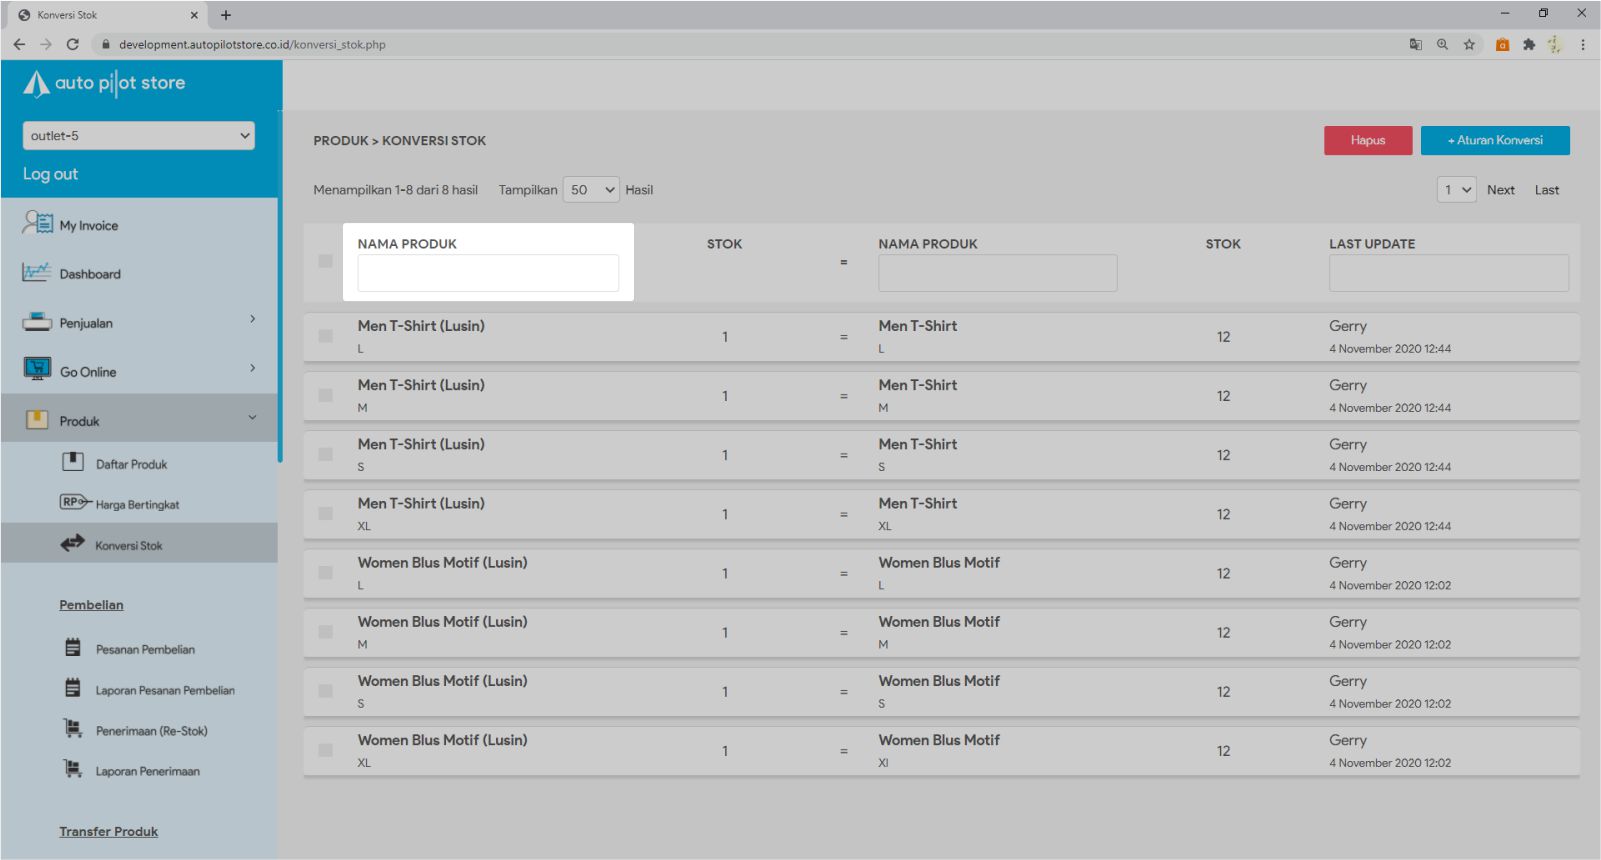Click the Pesanan Pembelian calendar icon
This screenshot has width=1601, height=860.
(73, 648)
